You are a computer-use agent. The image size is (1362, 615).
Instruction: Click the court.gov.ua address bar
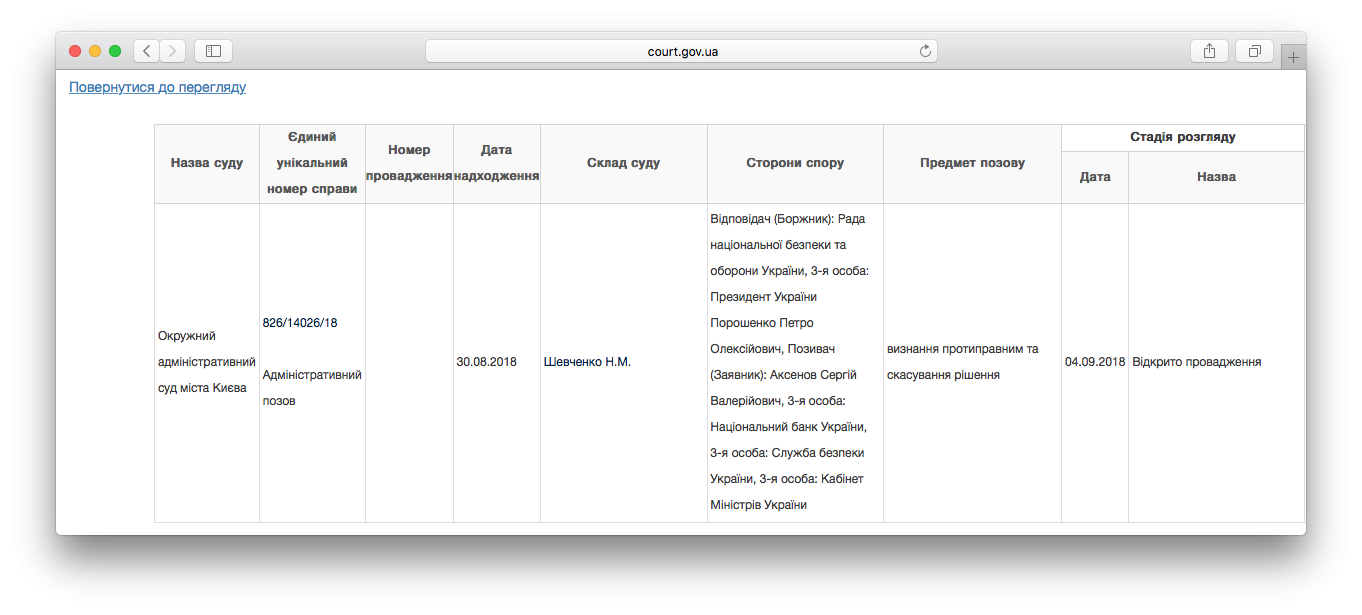680,51
